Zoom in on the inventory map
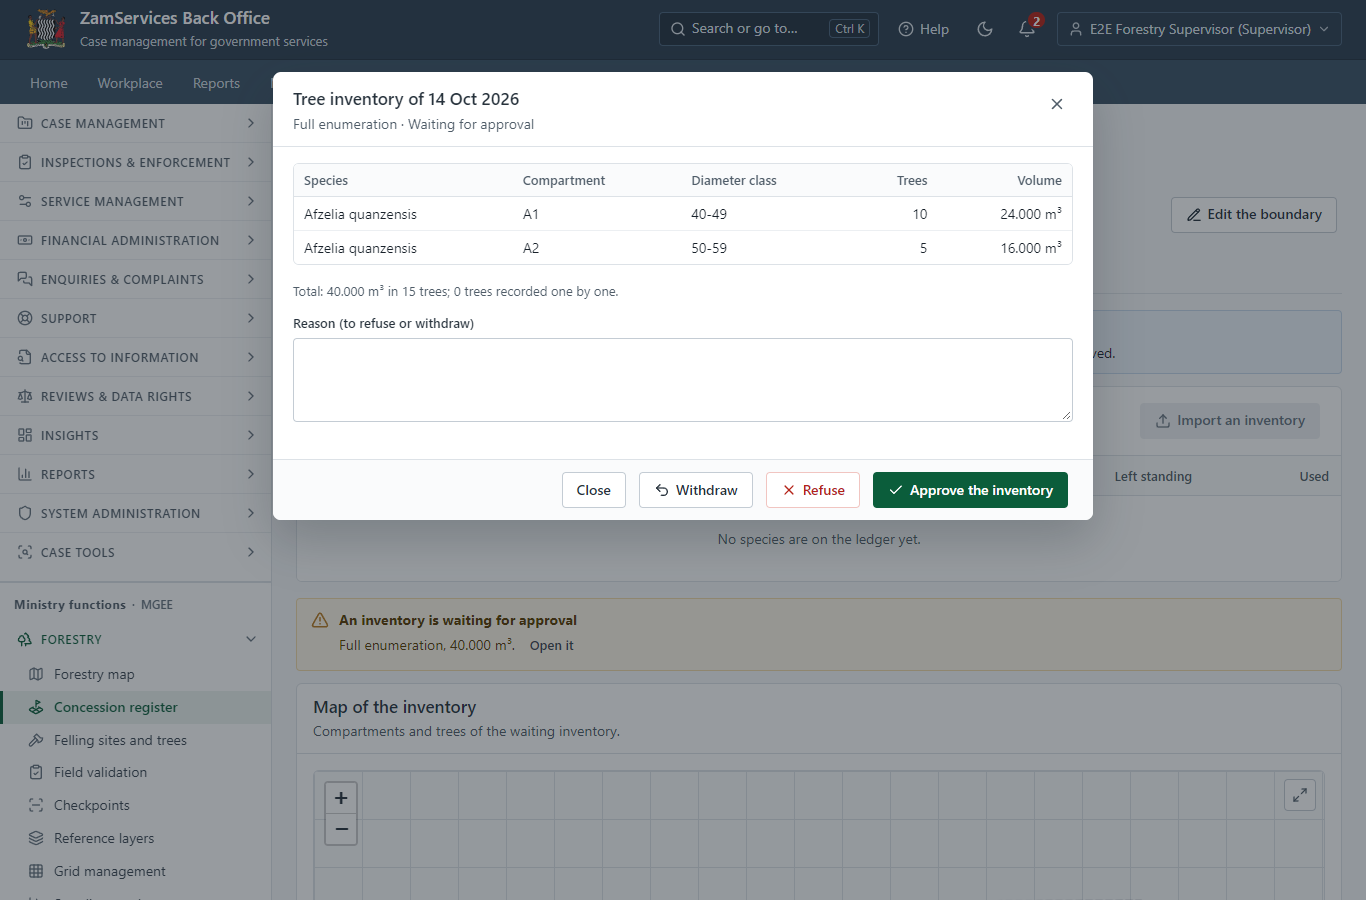 coord(341,798)
